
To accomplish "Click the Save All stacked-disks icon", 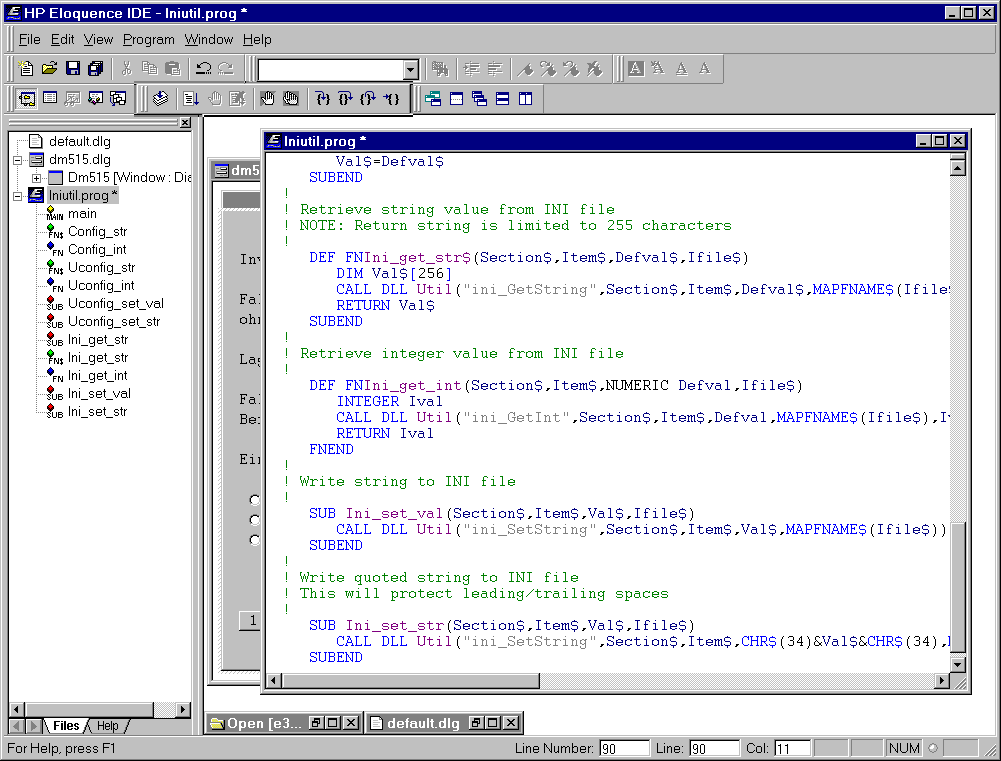I will point(96,68).
